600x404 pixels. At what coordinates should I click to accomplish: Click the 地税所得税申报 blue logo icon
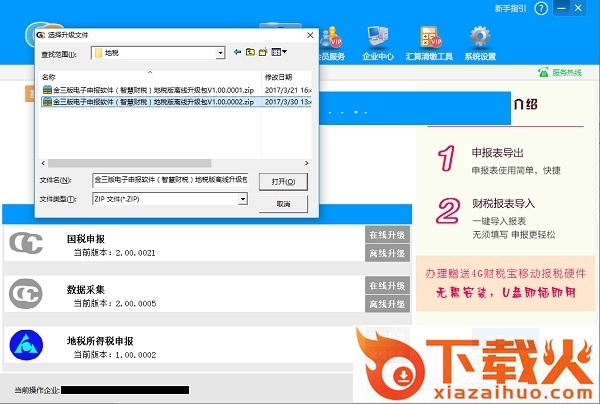coord(26,345)
